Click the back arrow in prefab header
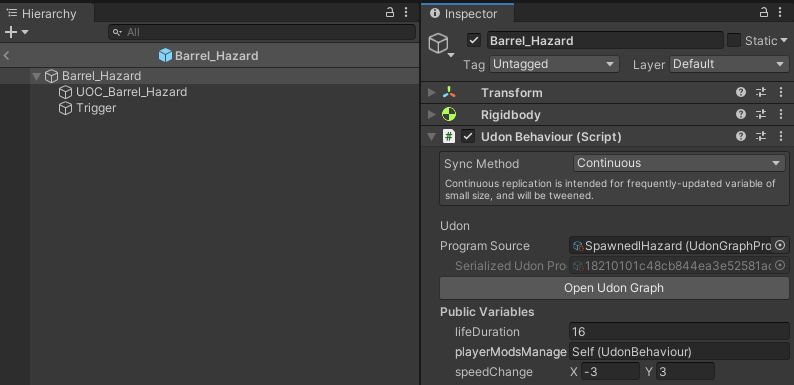Viewport: 794px width, 385px height. click(7, 56)
